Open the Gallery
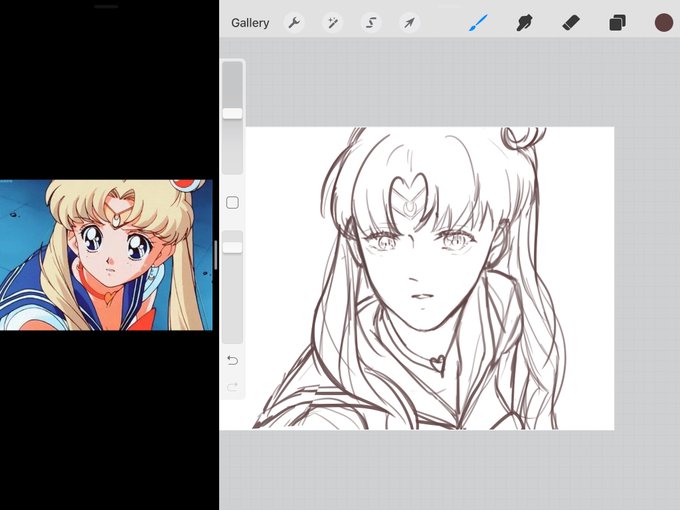Image resolution: width=680 pixels, height=510 pixels. coord(250,23)
